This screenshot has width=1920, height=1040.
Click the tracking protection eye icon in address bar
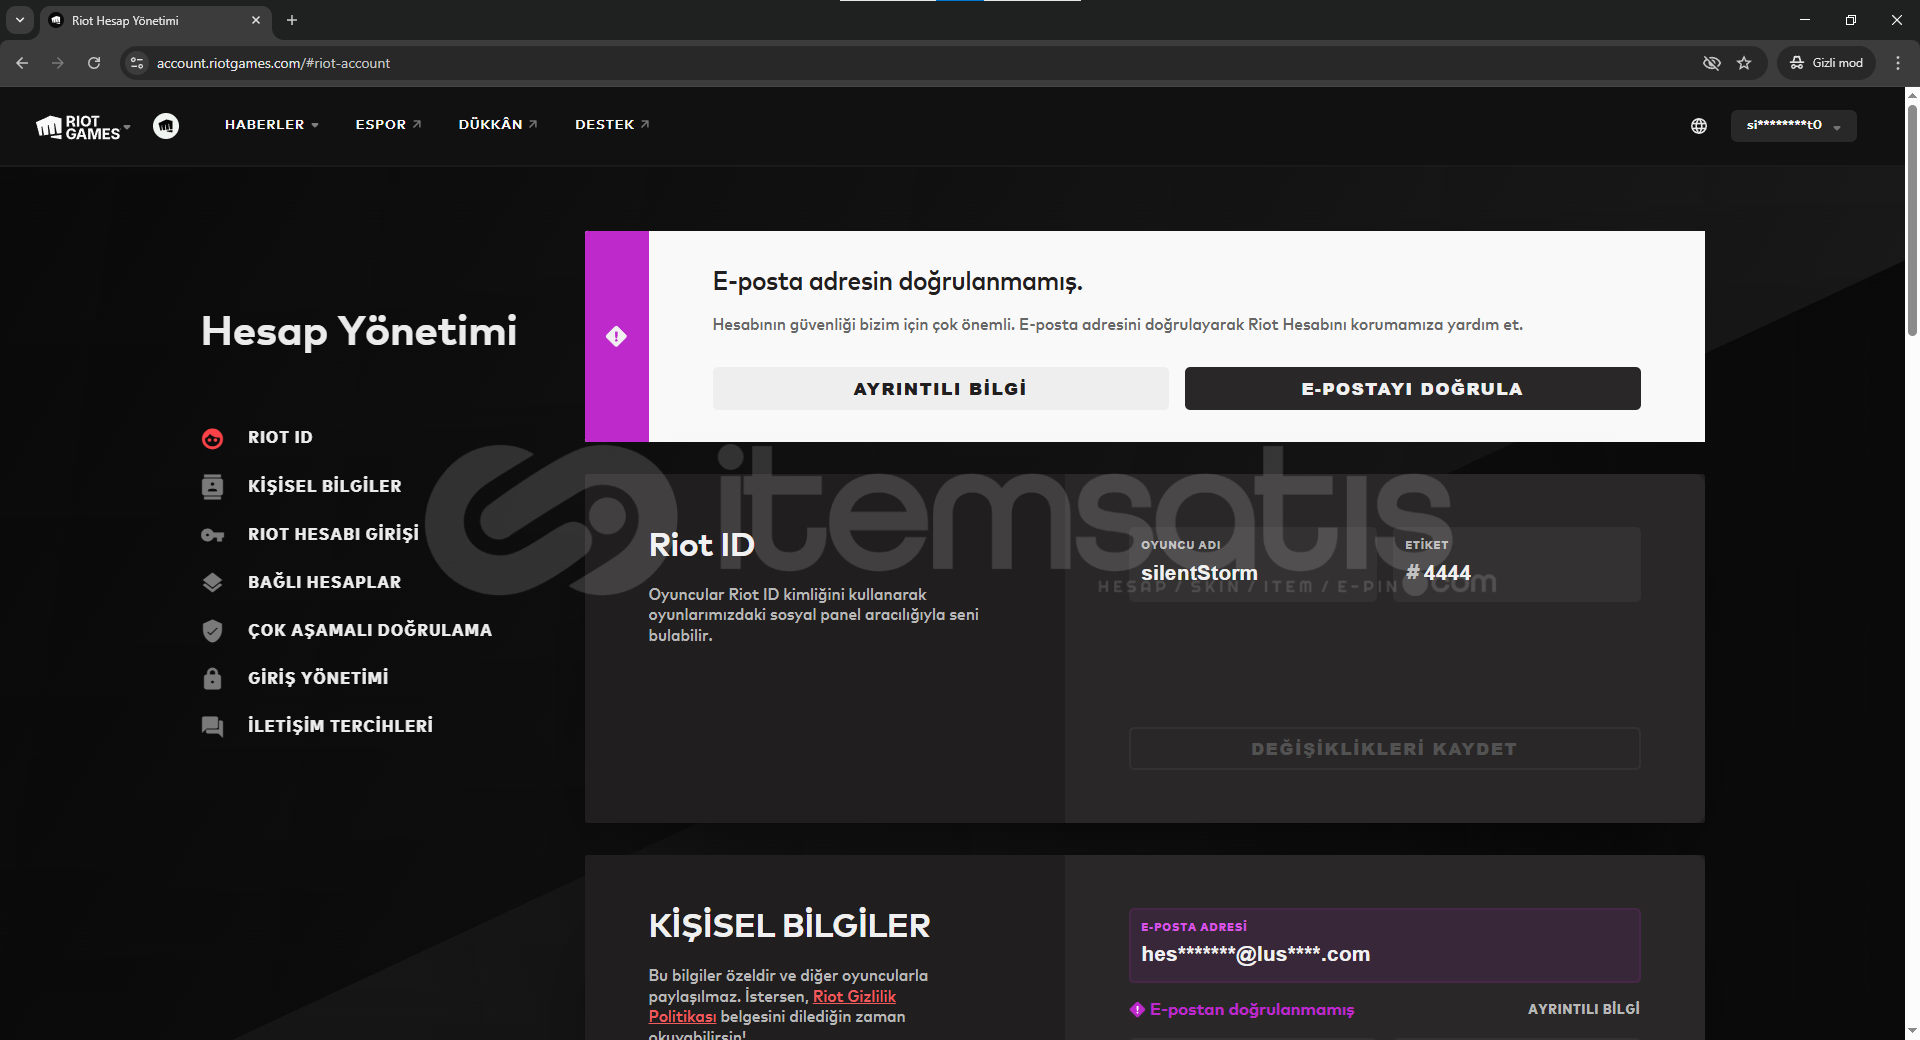tap(1711, 63)
